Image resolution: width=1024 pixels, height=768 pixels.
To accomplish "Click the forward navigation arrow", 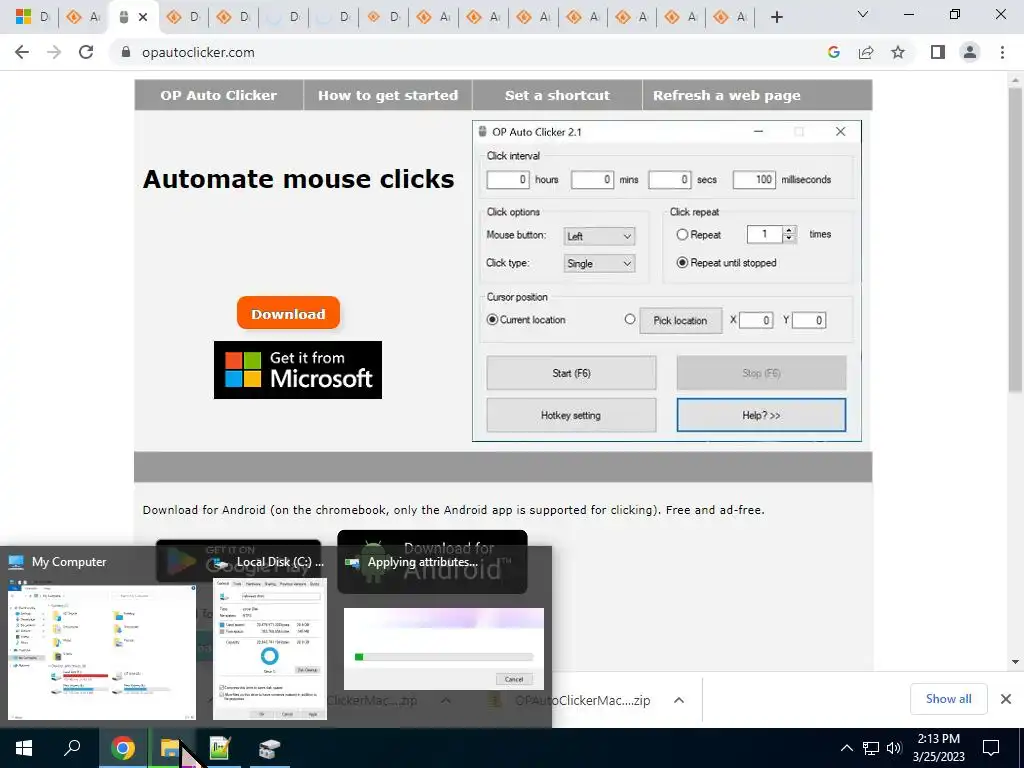I will (x=54, y=52).
